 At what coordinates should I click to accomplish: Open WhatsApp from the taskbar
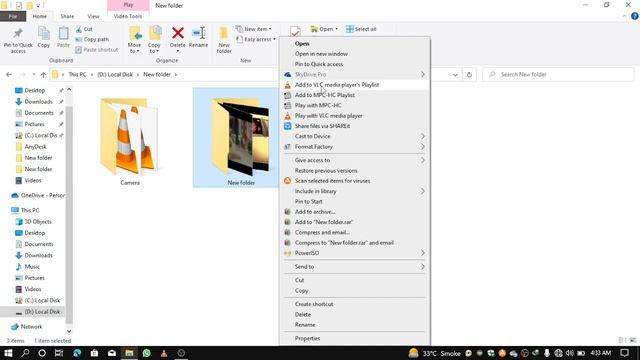click(147, 353)
